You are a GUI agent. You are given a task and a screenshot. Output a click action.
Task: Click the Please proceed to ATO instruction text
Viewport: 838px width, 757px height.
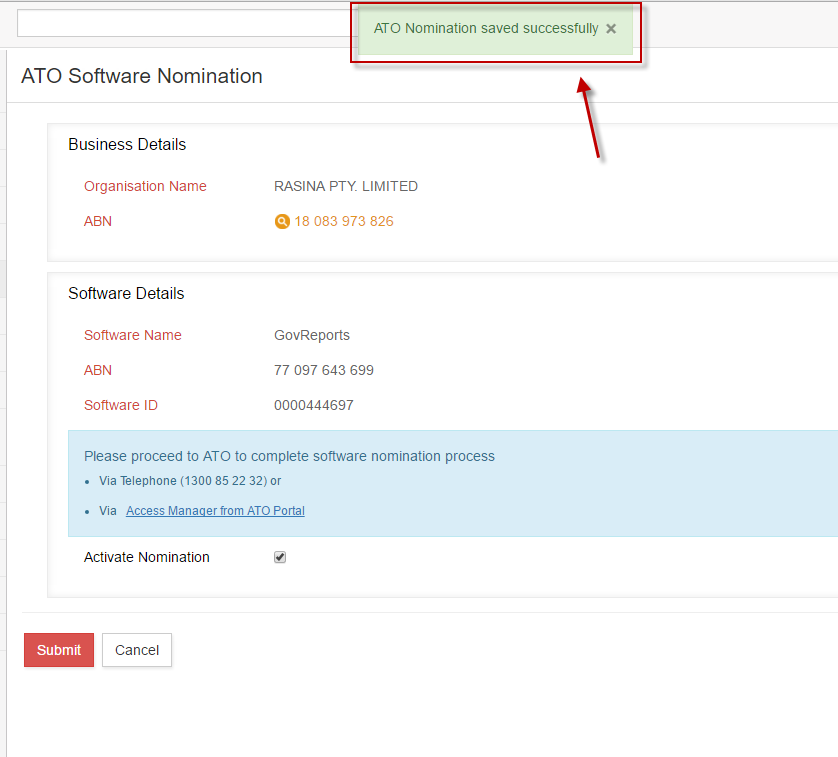[289, 456]
